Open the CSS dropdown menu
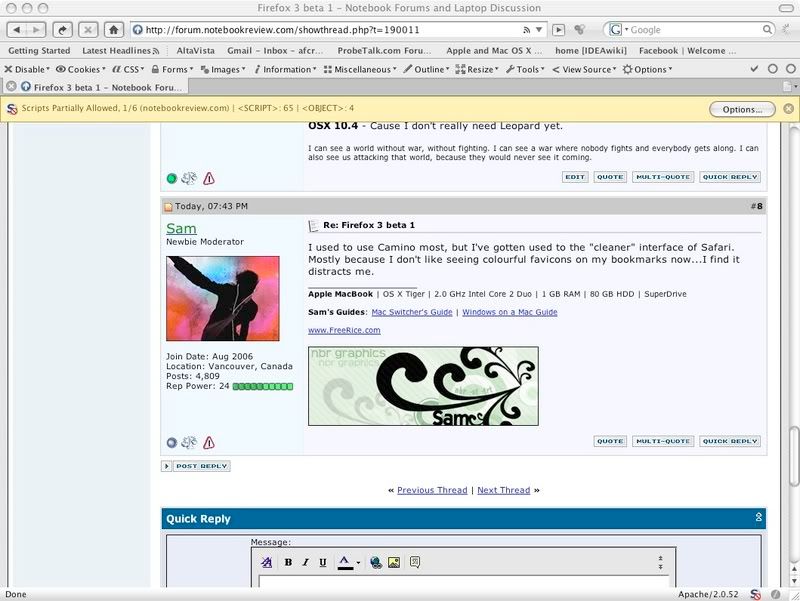 point(128,69)
